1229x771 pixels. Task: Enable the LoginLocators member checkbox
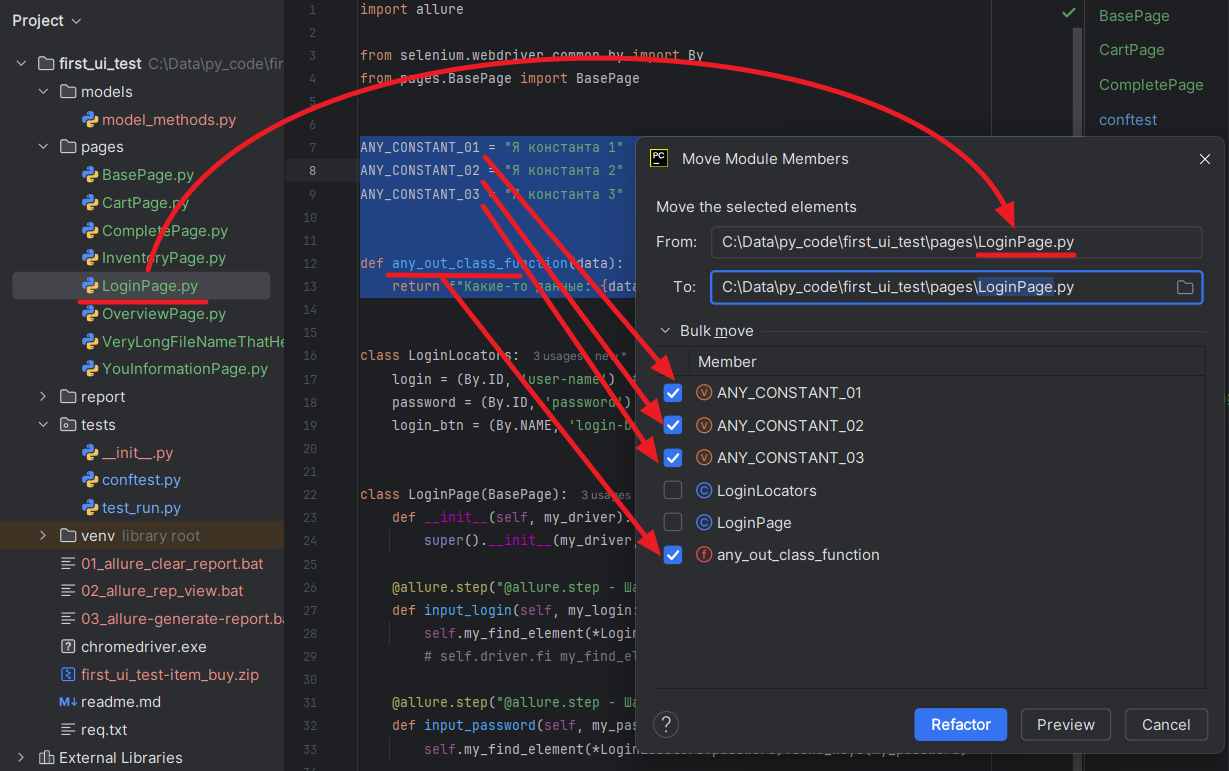[673, 490]
